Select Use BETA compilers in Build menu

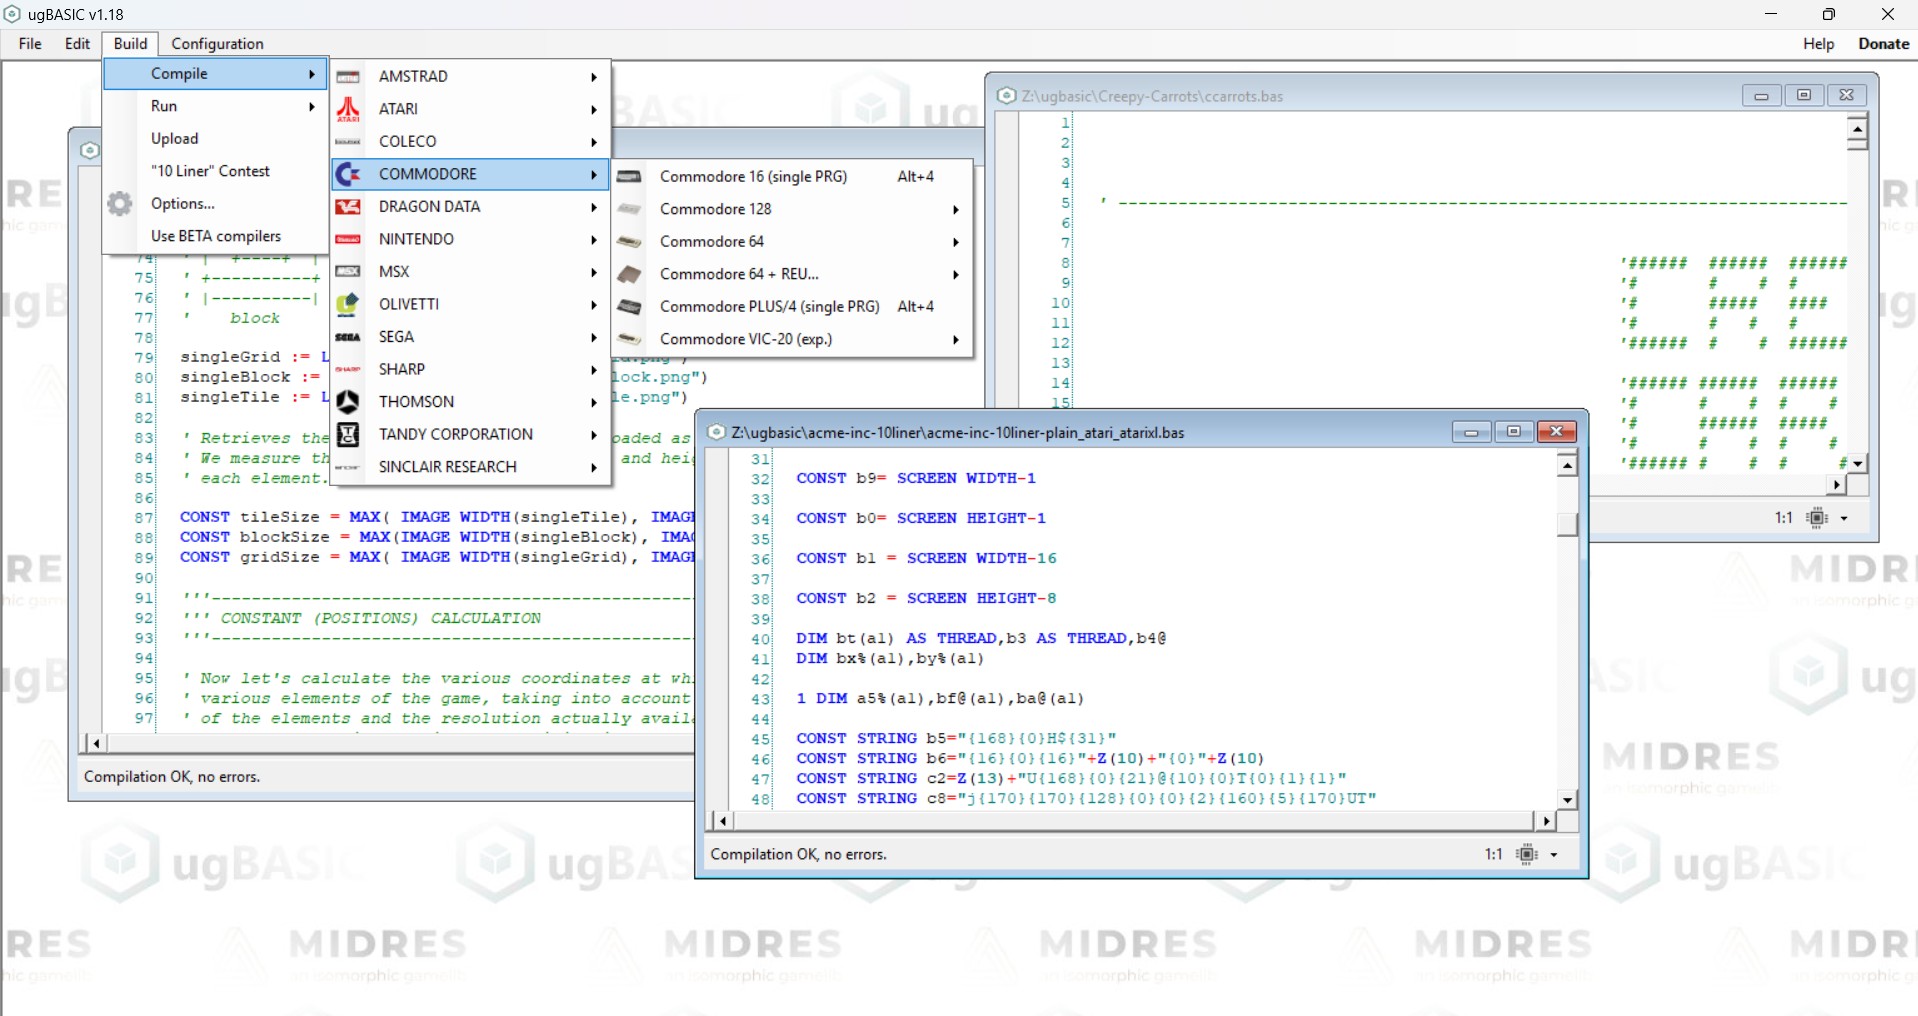pos(215,236)
